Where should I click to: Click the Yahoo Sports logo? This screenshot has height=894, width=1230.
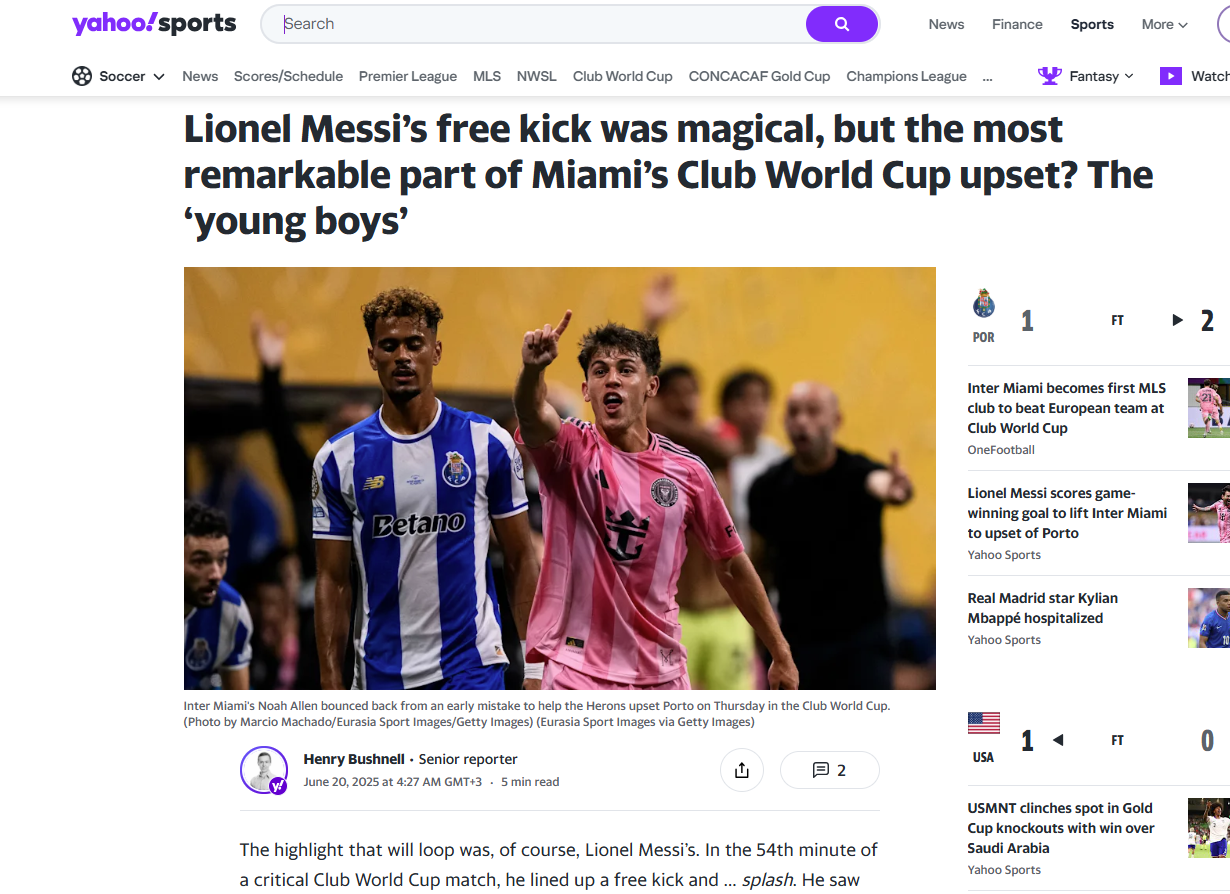pyautogui.click(x=154, y=24)
